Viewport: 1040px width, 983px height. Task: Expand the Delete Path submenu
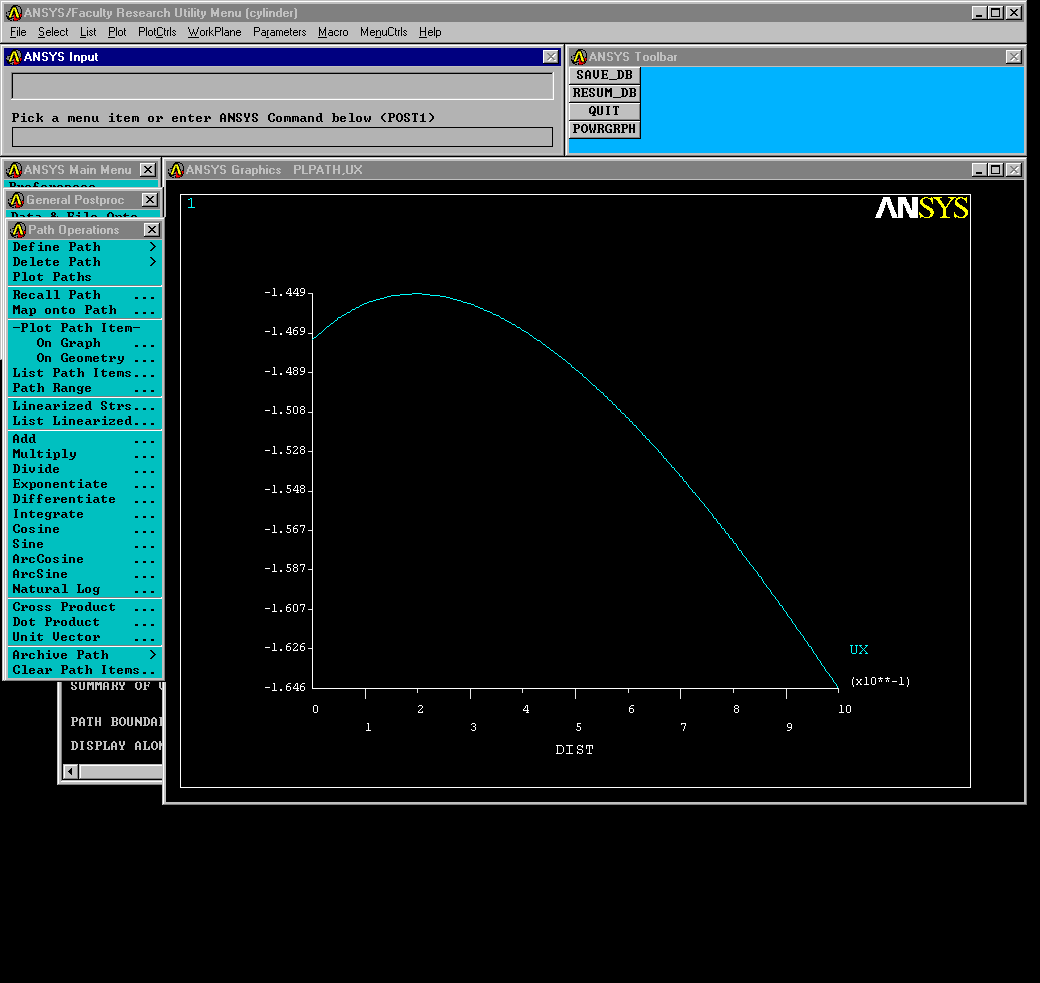click(84, 262)
